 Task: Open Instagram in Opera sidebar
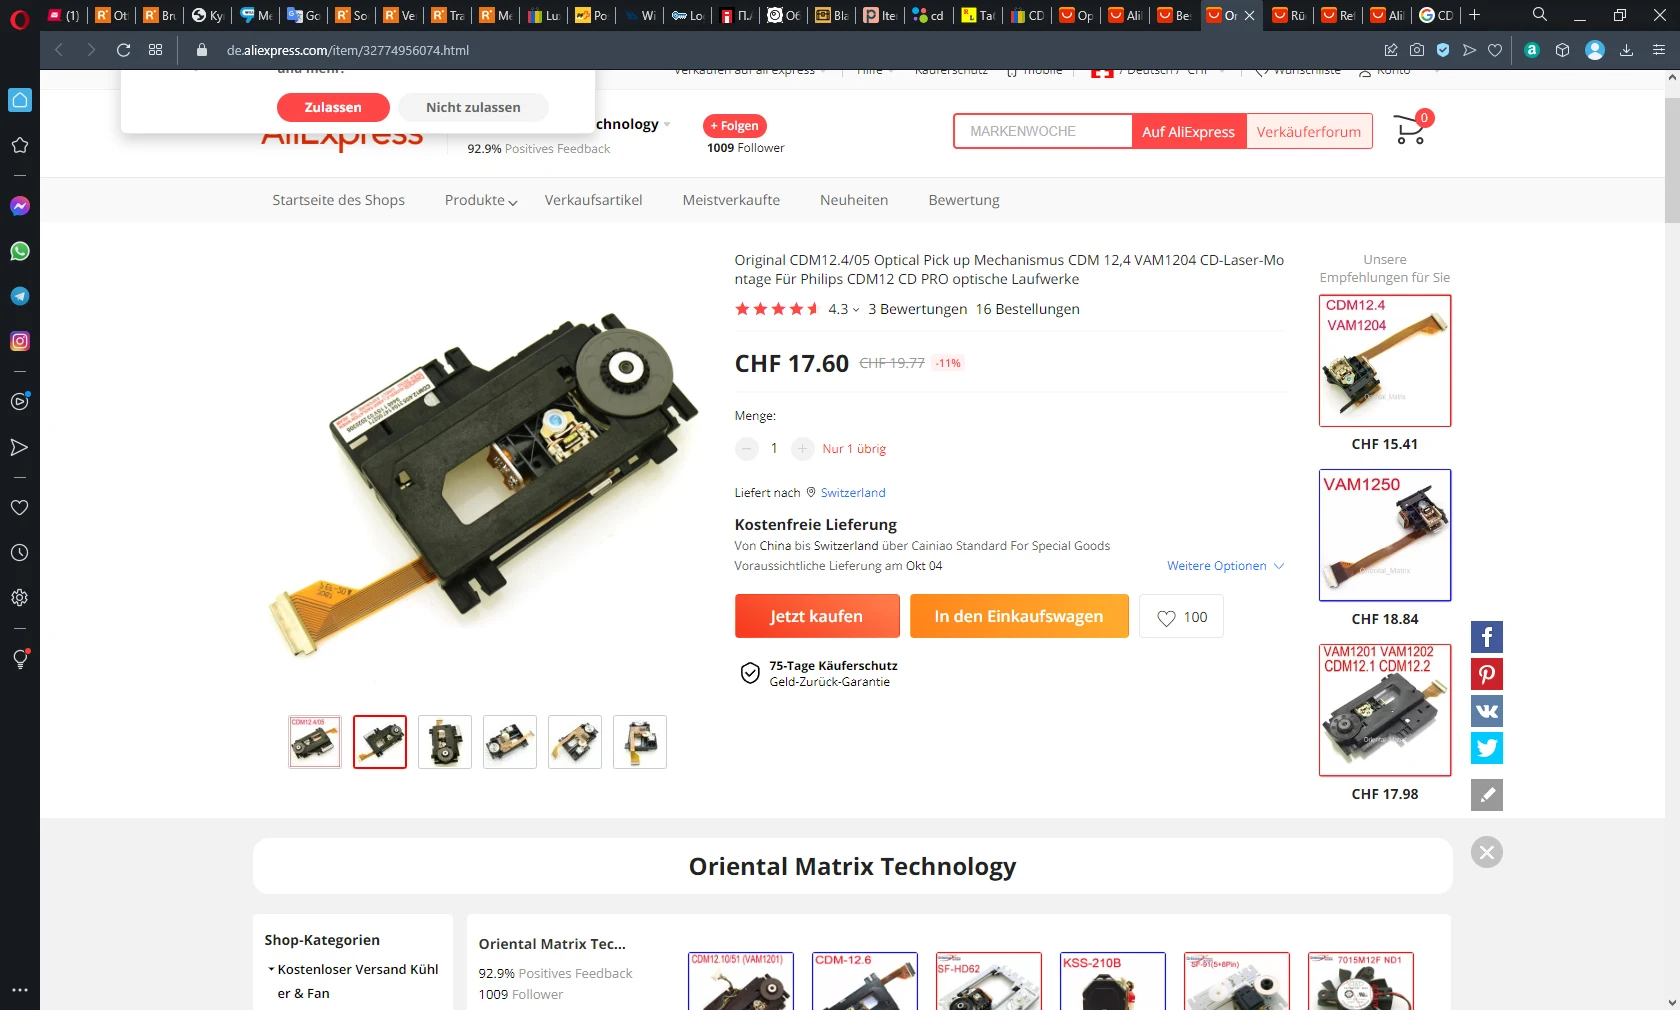pos(19,341)
